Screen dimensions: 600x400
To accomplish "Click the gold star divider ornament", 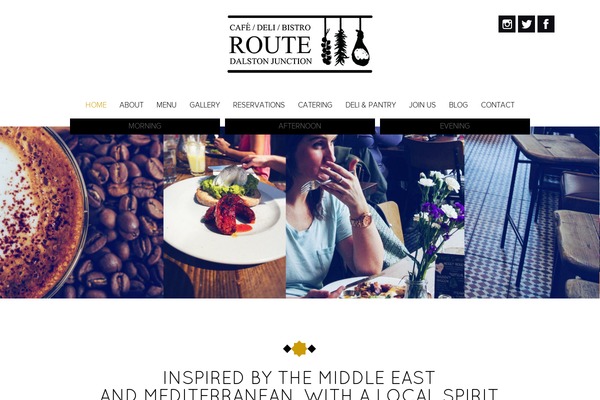I will coord(299,349).
